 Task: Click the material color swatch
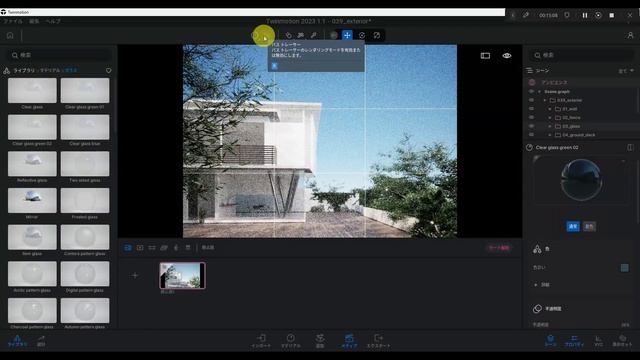pos(624,268)
